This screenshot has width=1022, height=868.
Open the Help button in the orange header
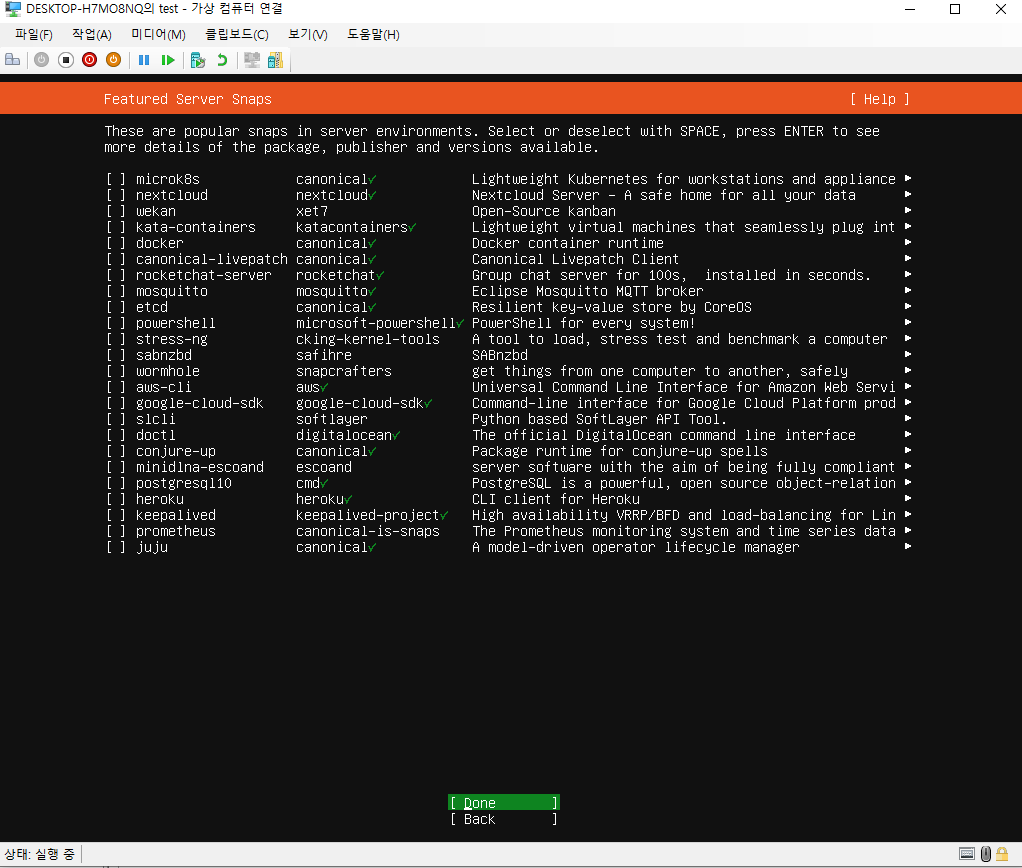879,99
